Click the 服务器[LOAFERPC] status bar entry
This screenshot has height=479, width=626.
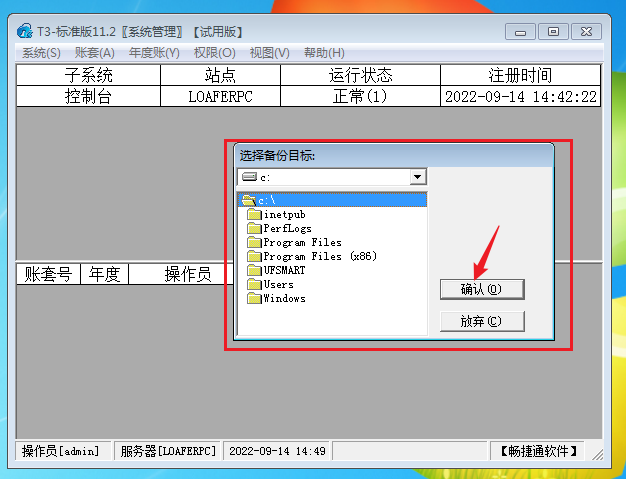(x=167, y=451)
